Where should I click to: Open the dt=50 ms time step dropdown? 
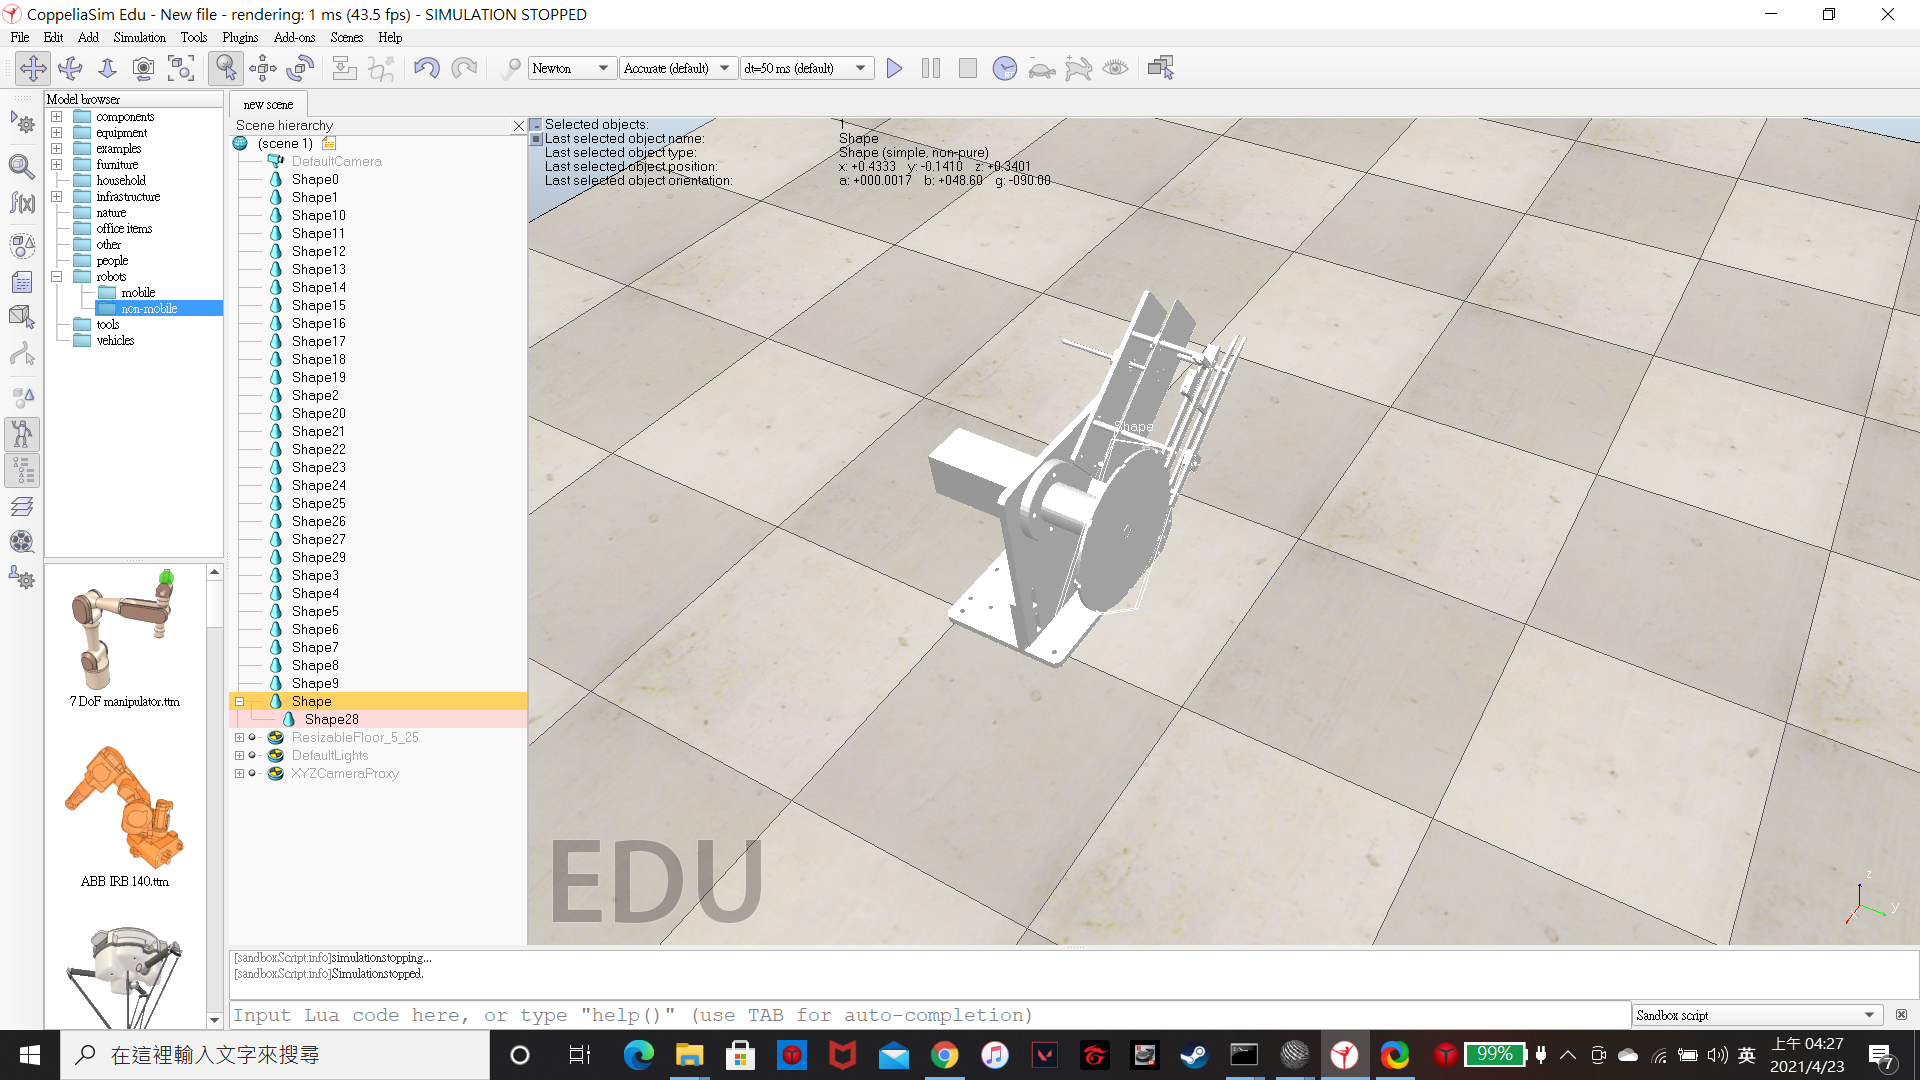tap(806, 68)
